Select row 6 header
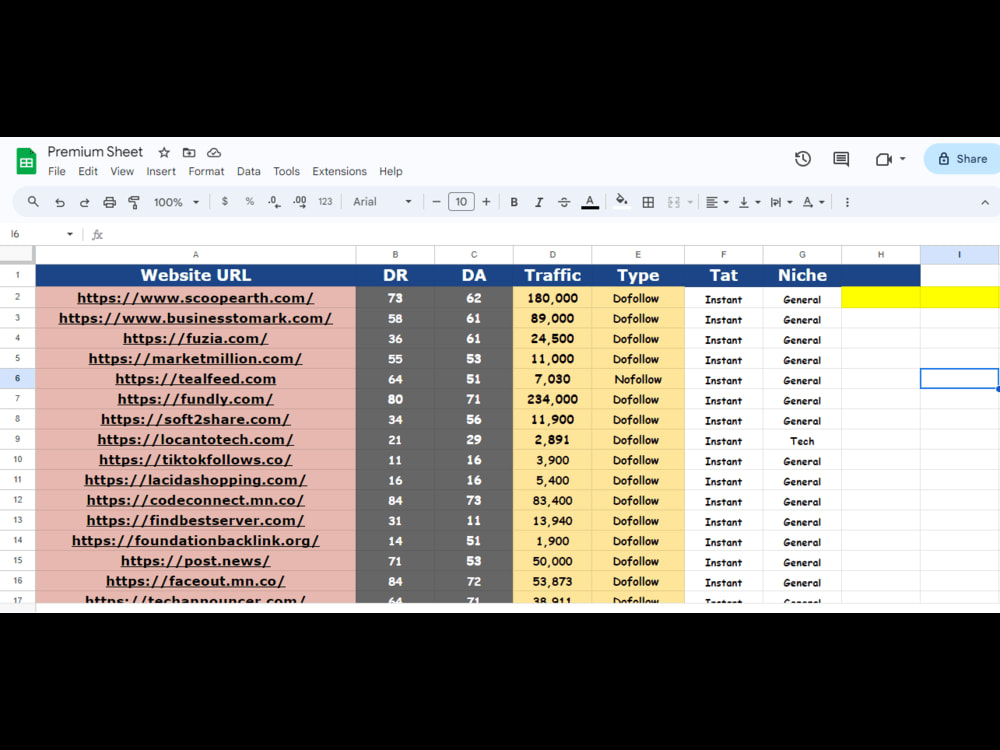1000x750 pixels. click(x=17, y=378)
